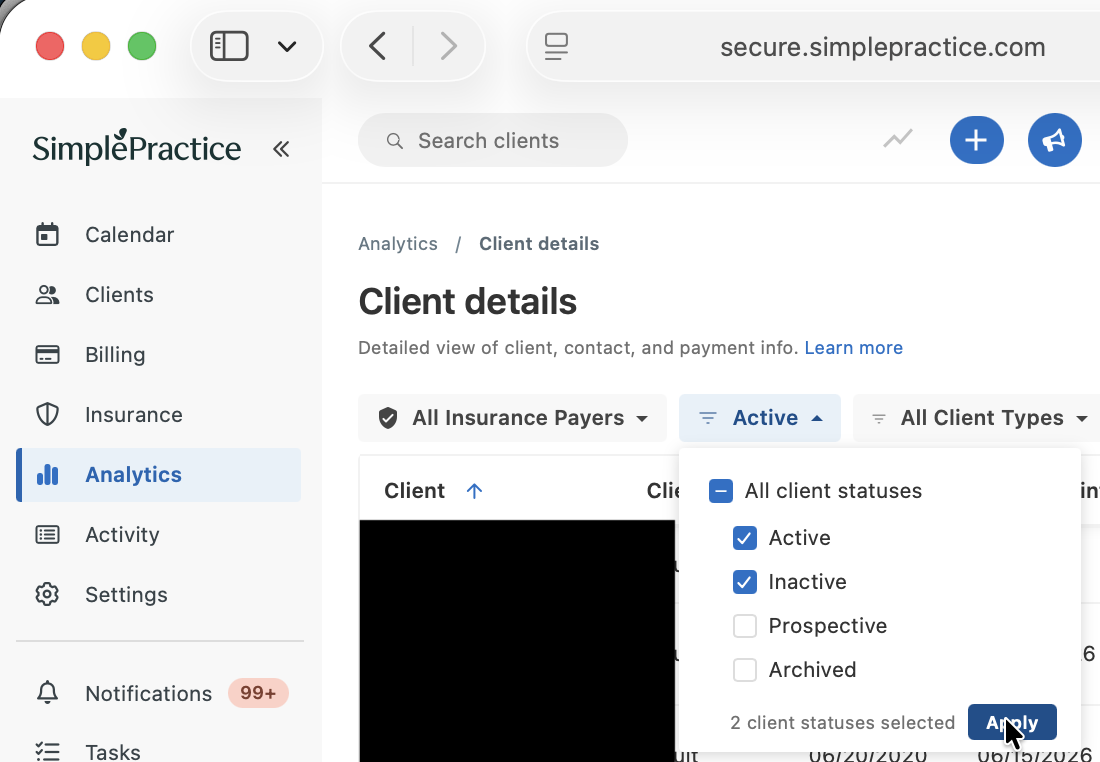This screenshot has height=762, width=1100.
Task: Click the Analytics bar chart icon
Action: pos(47,475)
